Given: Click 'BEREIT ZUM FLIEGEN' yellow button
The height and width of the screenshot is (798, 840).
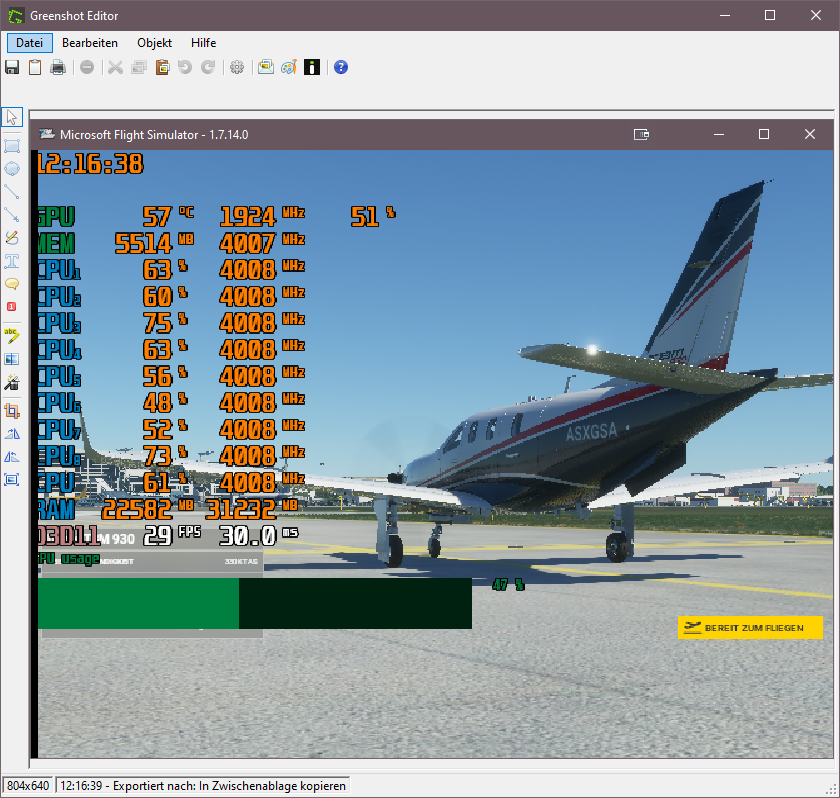Looking at the screenshot, I should 750,628.
